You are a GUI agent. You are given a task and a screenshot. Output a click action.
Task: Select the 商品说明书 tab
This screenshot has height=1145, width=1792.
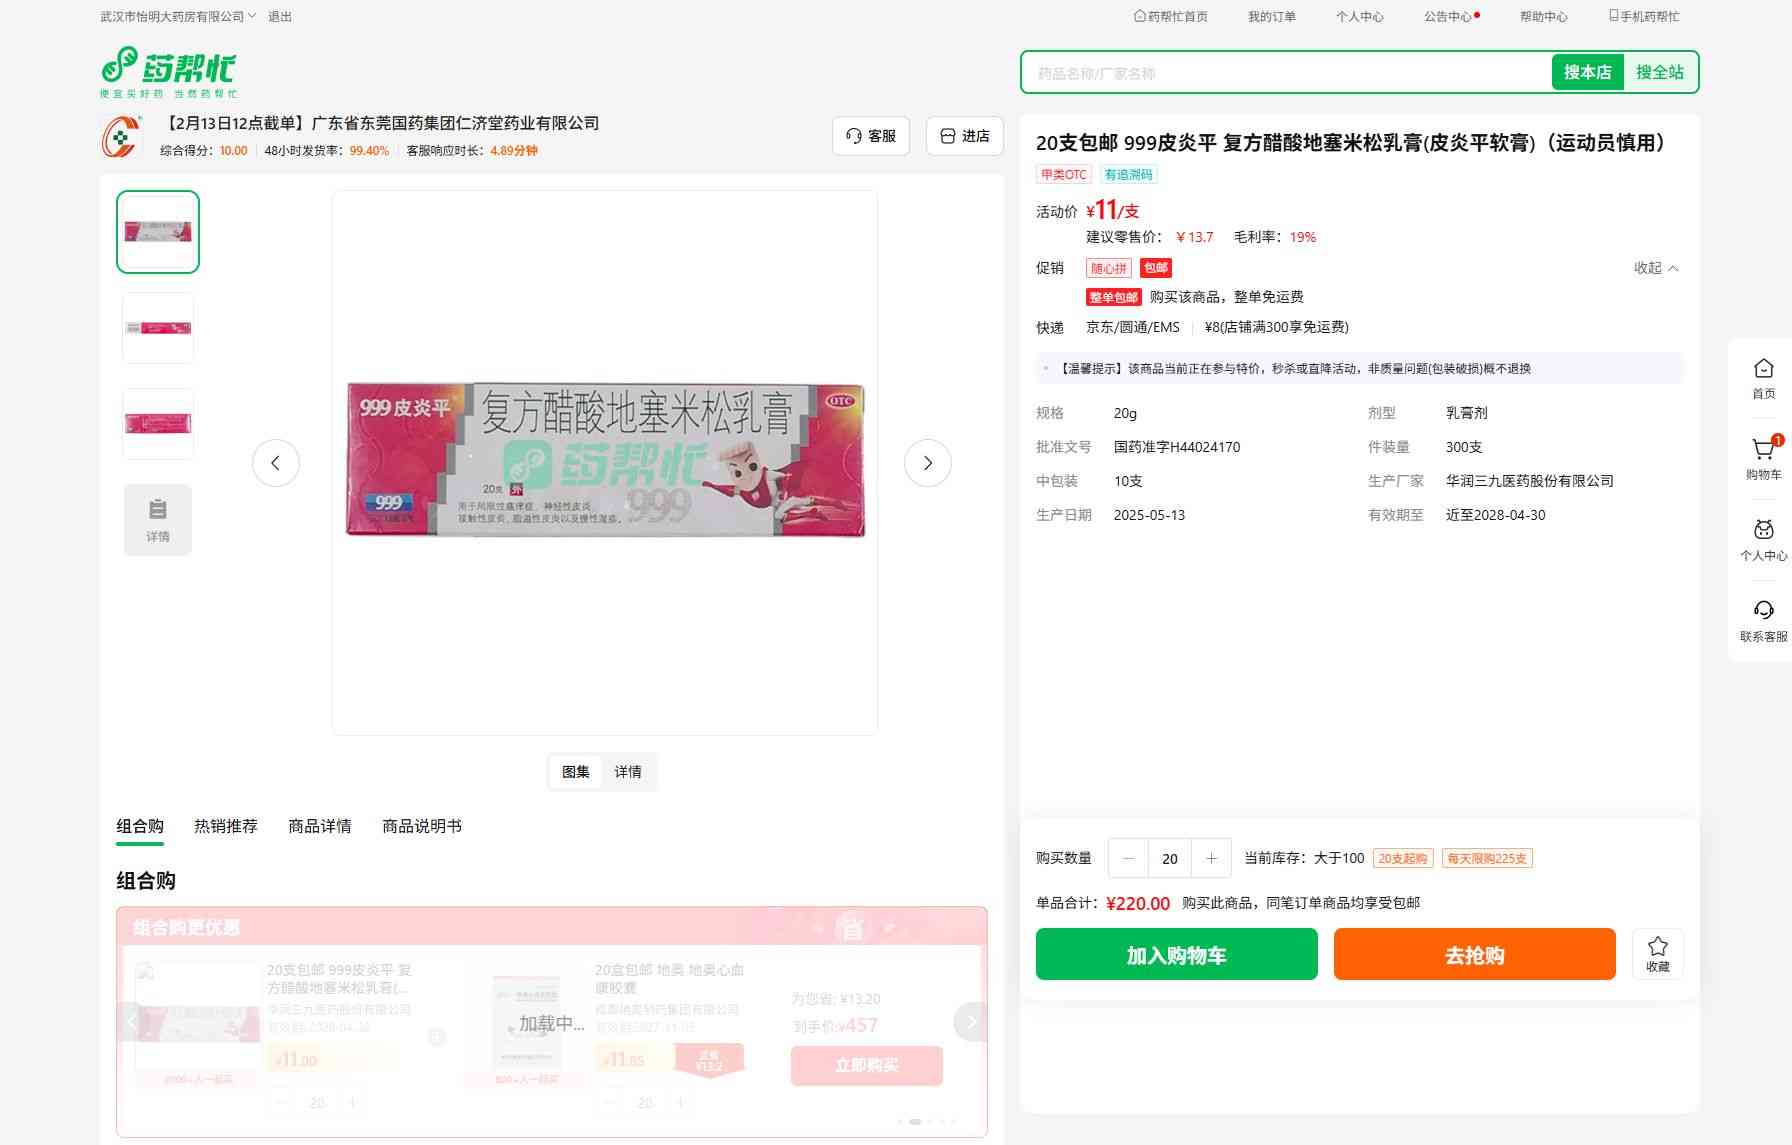(x=421, y=826)
